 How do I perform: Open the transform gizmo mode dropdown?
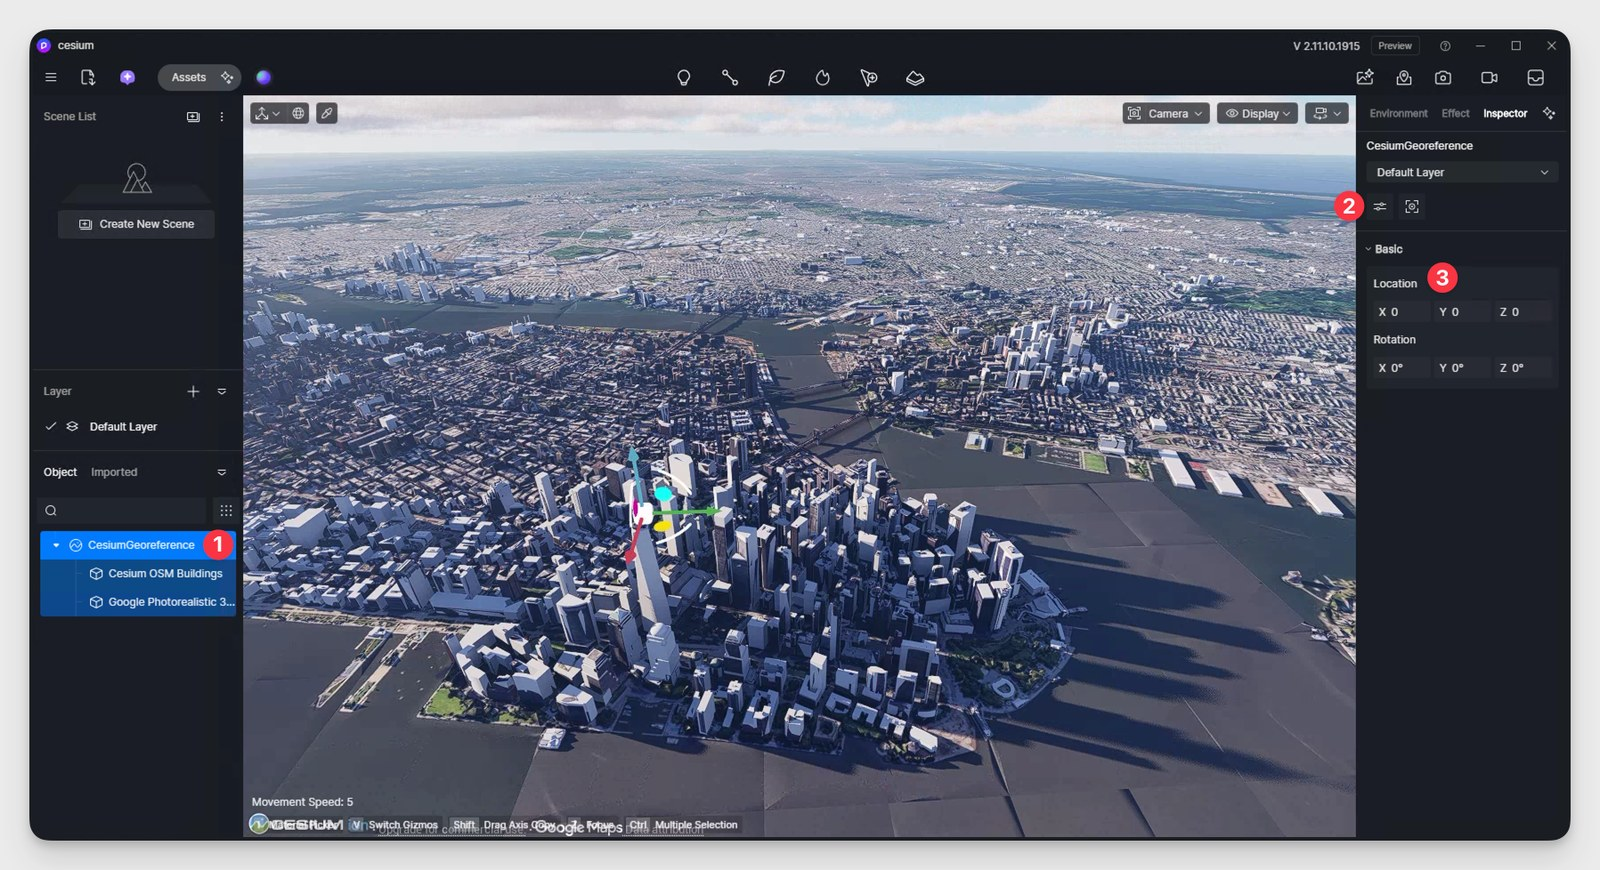click(267, 113)
